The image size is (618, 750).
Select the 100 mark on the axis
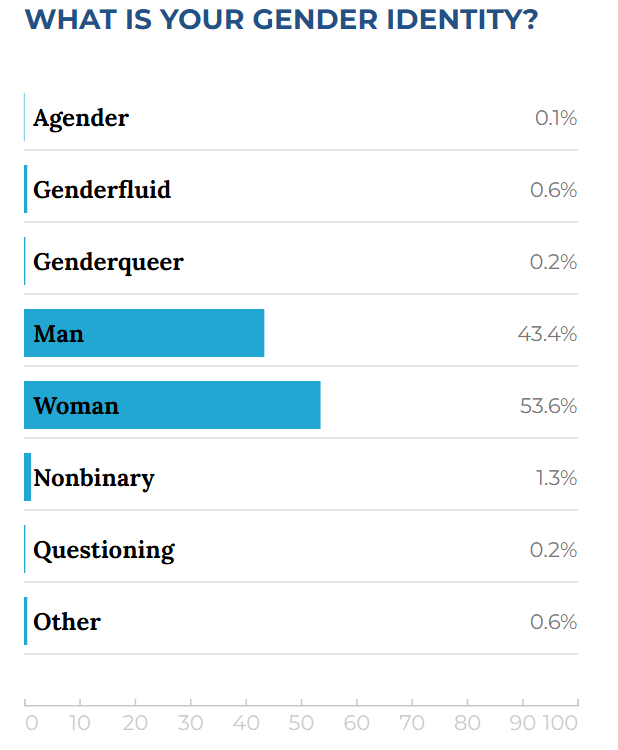coord(560,723)
